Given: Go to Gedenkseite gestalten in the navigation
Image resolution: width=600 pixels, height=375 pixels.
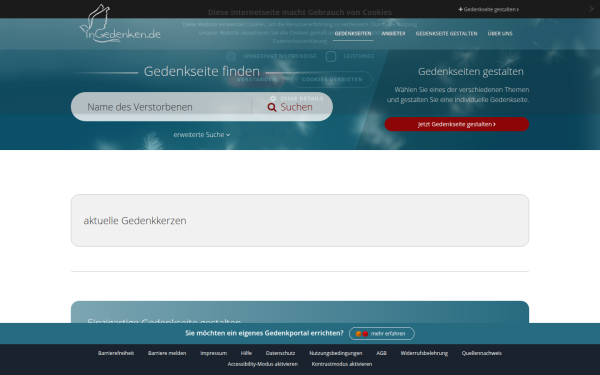Looking at the screenshot, I should pyautogui.click(x=446, y=34).
